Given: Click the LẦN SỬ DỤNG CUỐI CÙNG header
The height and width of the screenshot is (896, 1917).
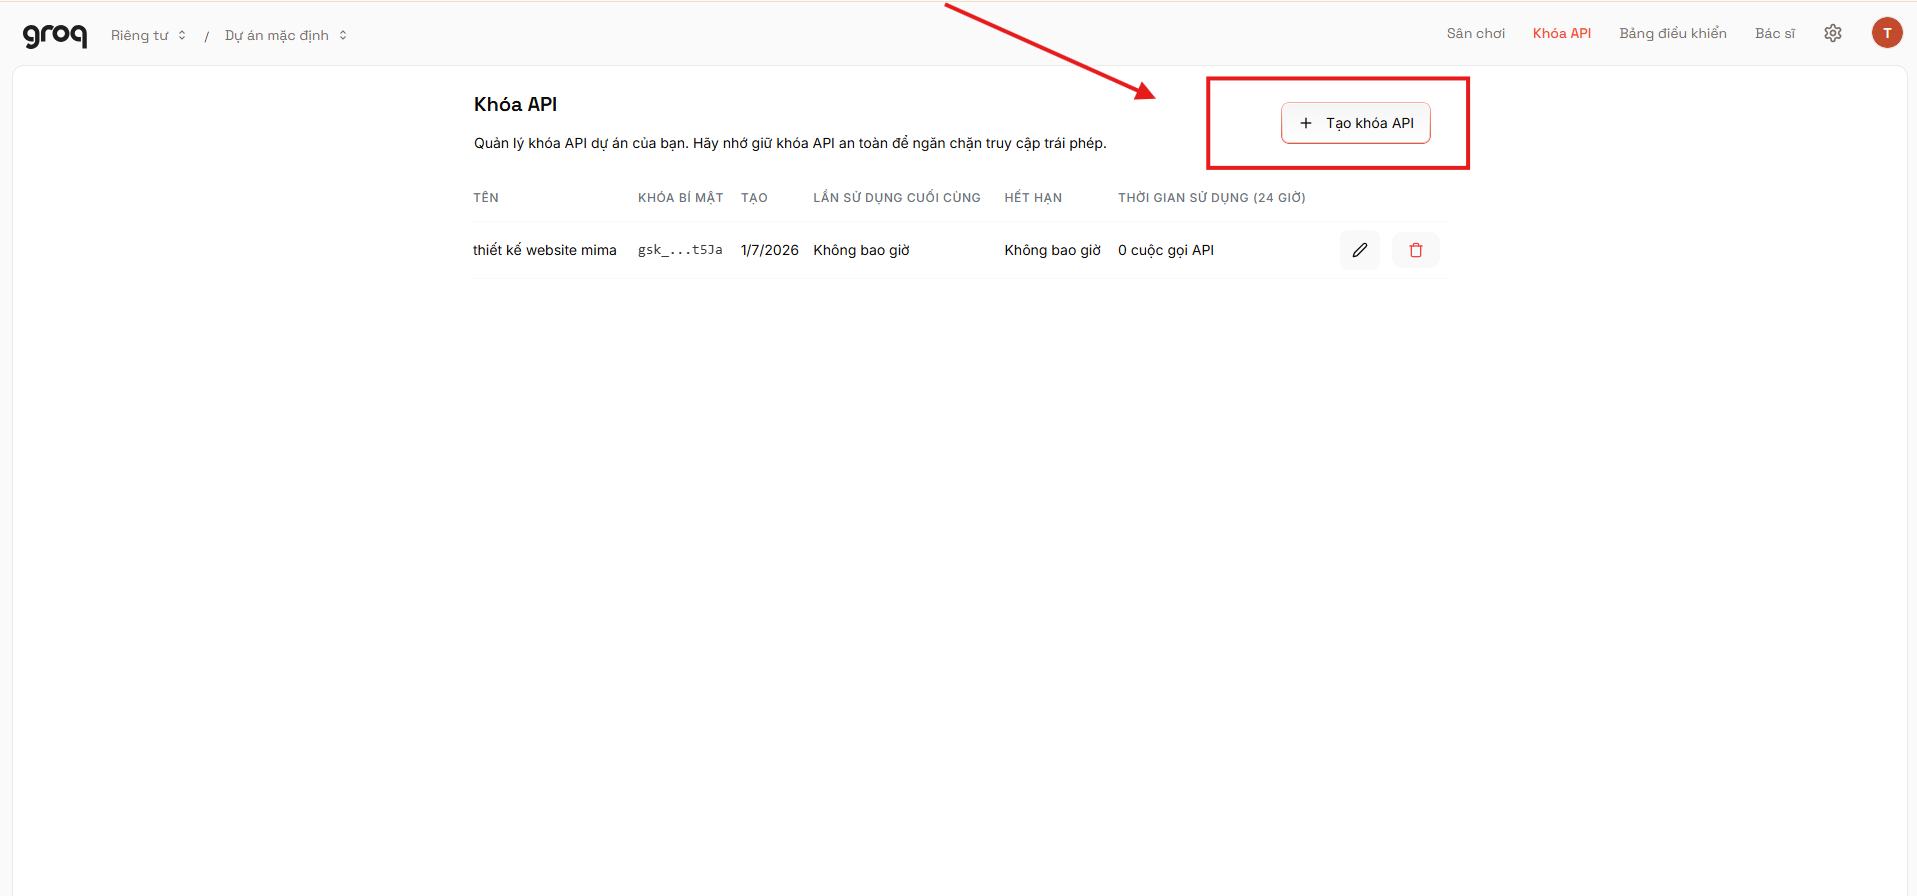Looking at the screenshot, I should point(896,198).
